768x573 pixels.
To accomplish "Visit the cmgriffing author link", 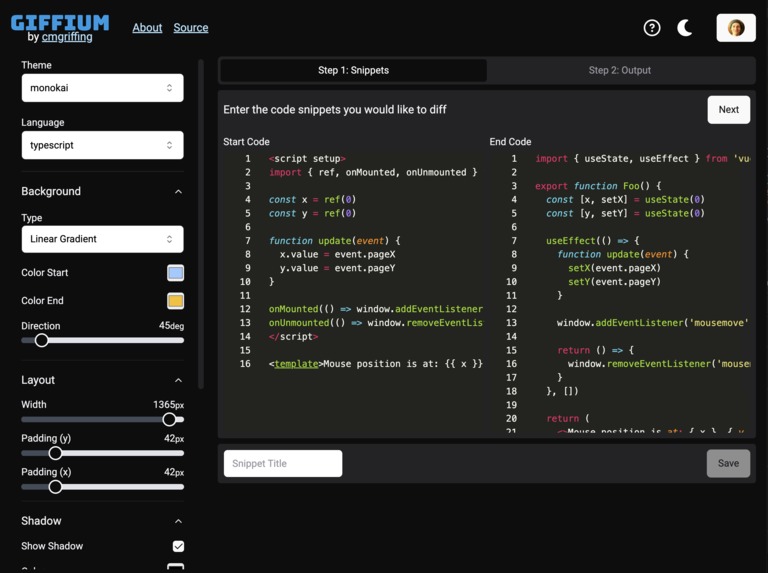I will [67, 37].
